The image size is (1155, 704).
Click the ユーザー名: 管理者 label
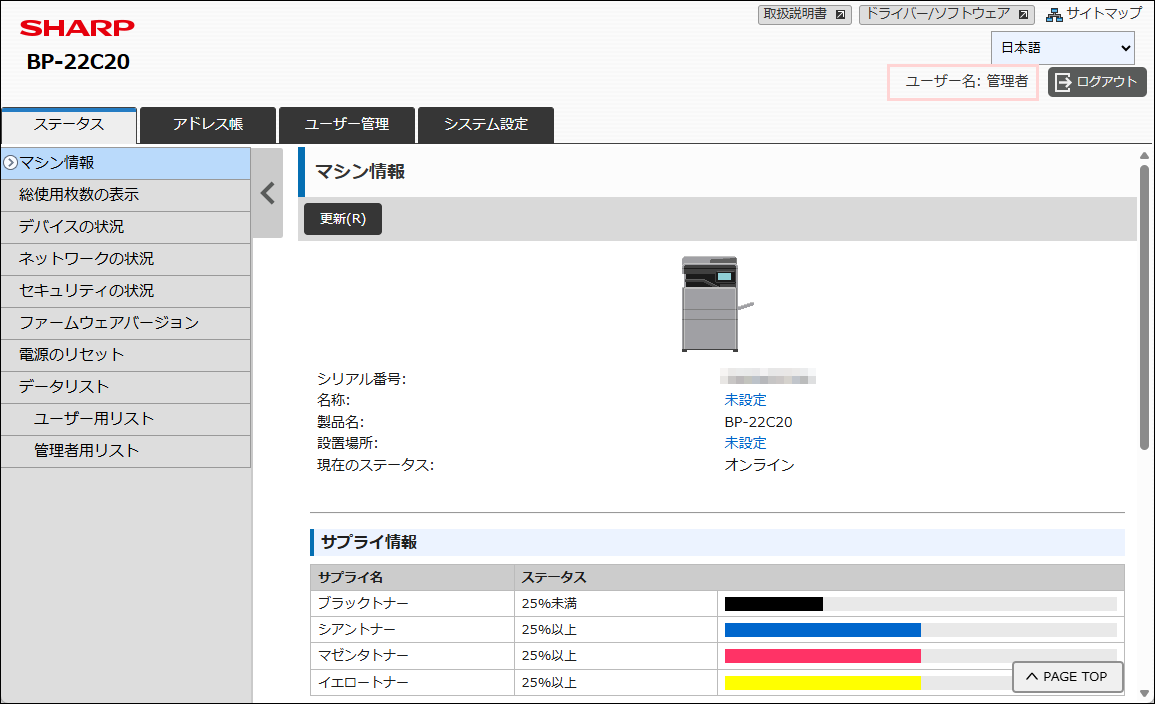[966, 82]
